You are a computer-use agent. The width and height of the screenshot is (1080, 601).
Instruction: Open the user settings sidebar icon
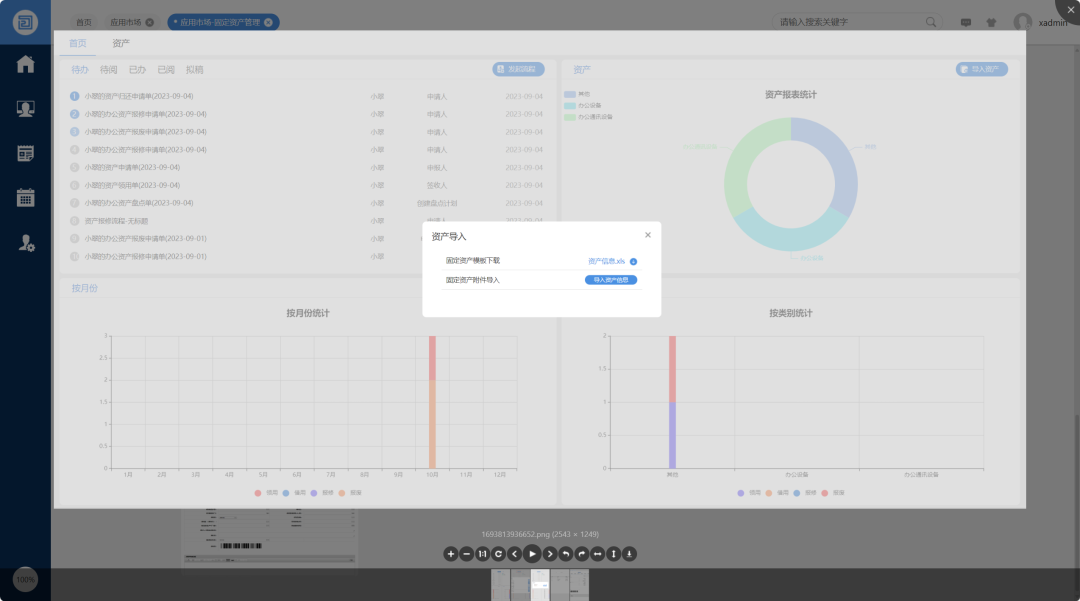(x=26, y=242)
